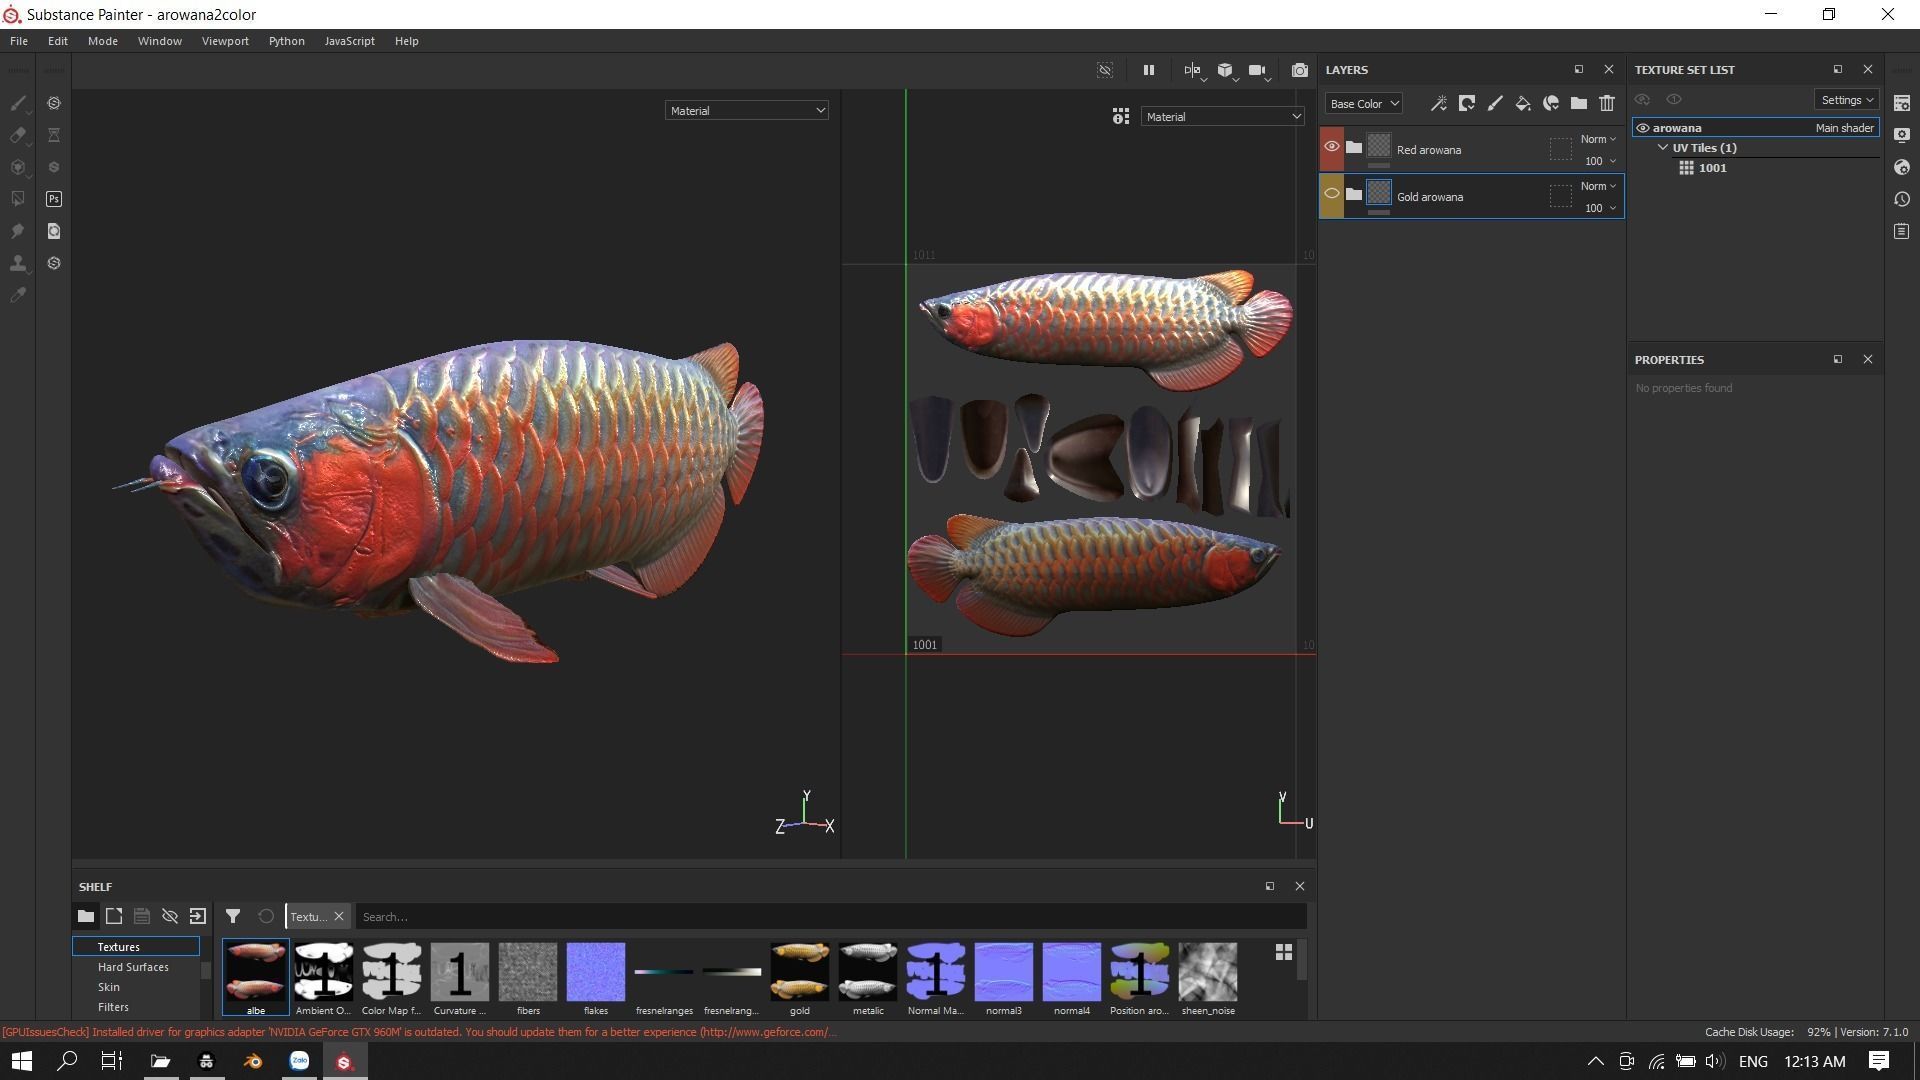Screen dimensions: 1920x1080
Task: Open the Python menu
Action: [287, 41]
